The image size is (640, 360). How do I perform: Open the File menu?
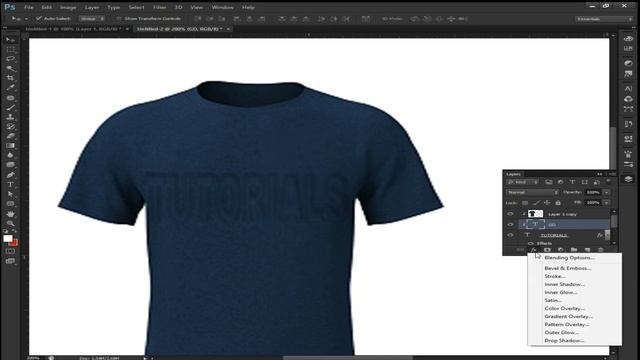(x=29, y=7)
